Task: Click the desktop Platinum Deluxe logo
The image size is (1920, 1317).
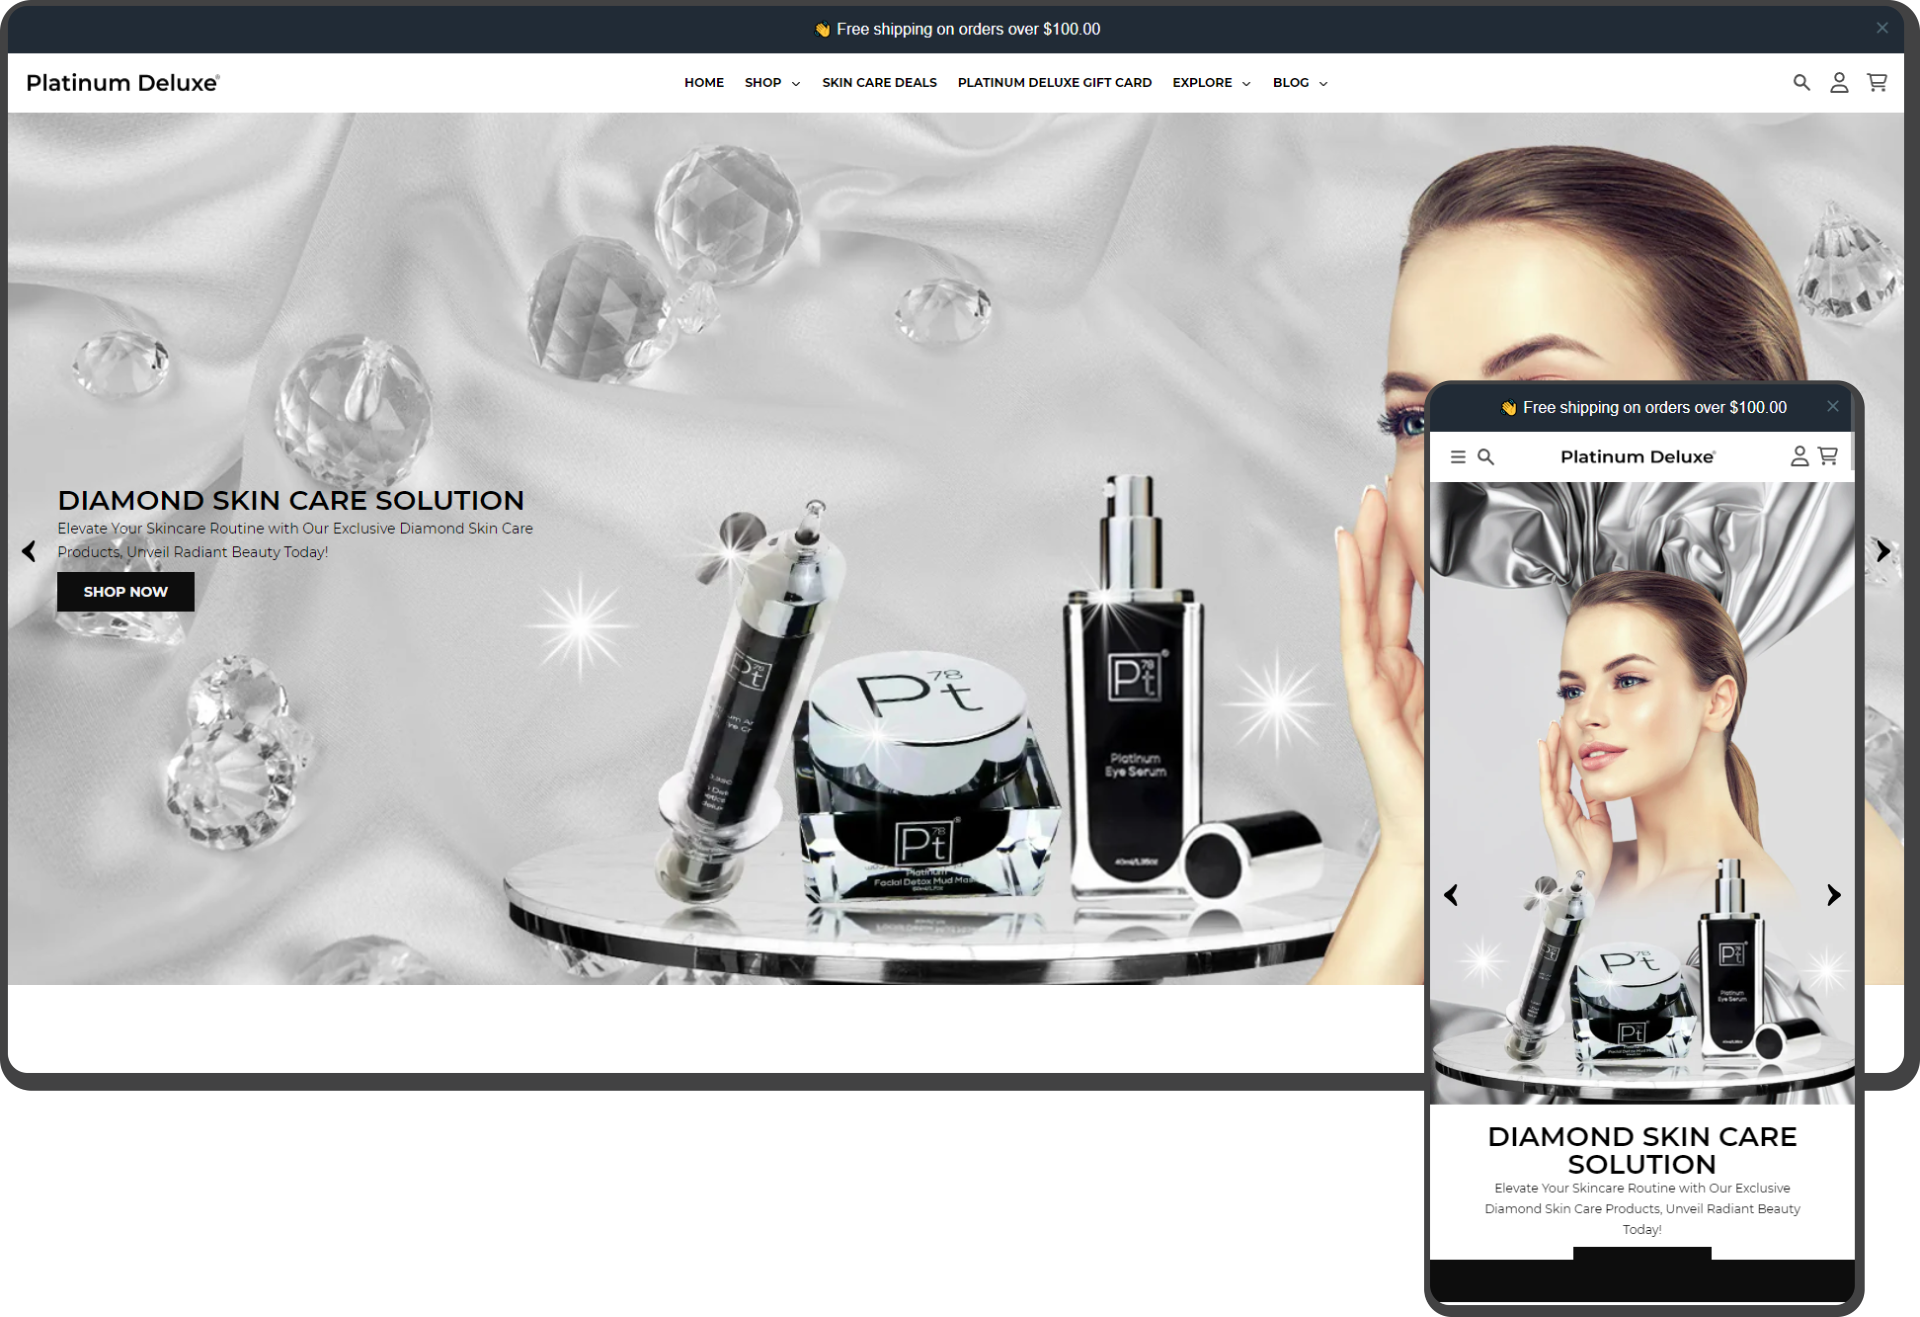Action: [x=122, y=83]
